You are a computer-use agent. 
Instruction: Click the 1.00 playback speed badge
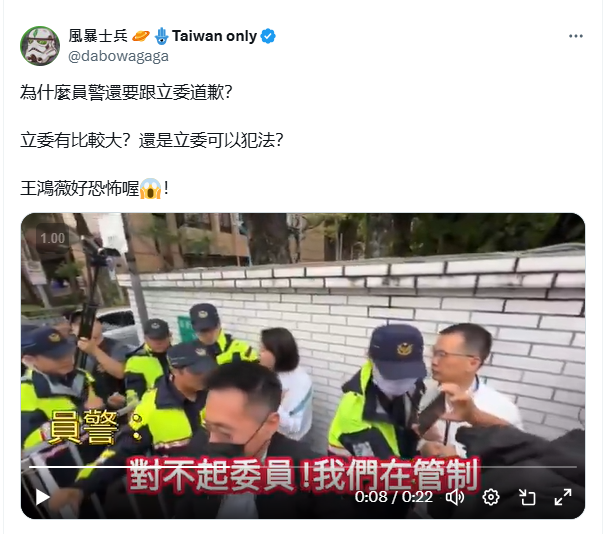[53, 238]
